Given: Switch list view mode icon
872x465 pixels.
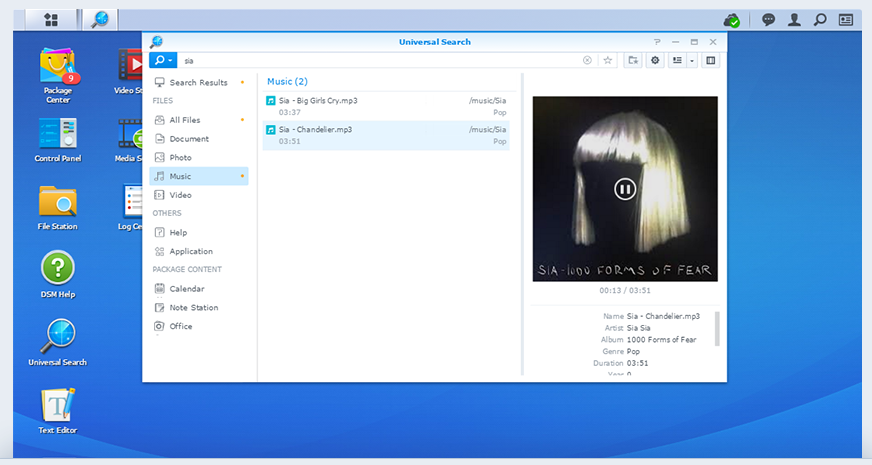Looking at the screenshot, I should click(x=677, y=60).
